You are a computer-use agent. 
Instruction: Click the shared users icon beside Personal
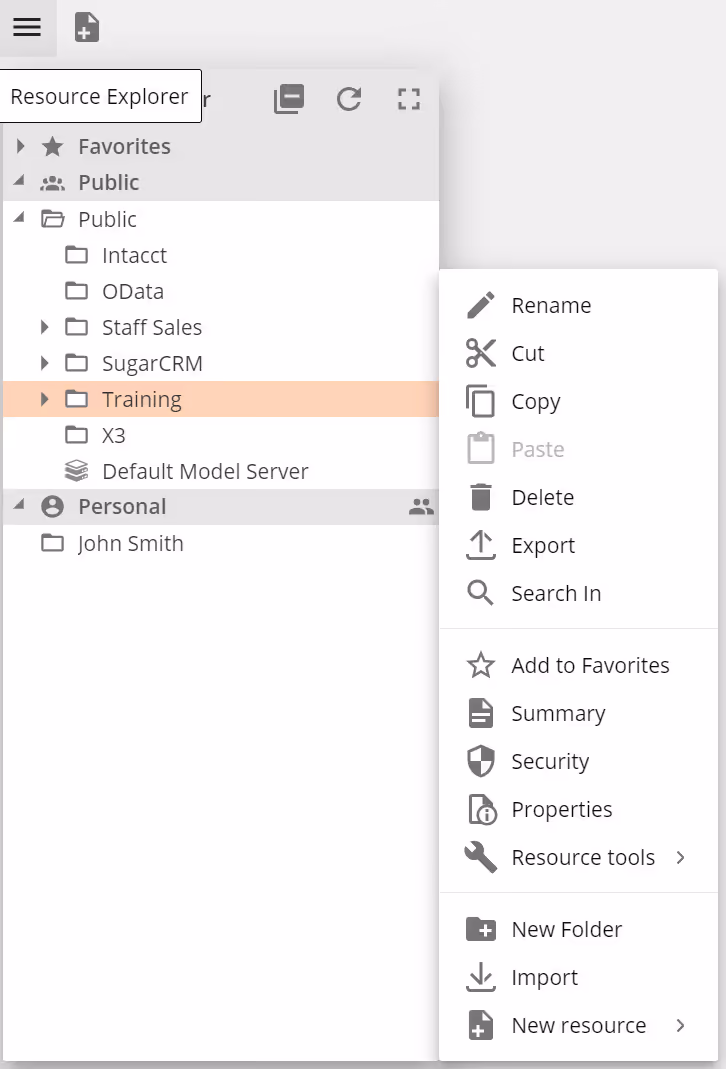tap(422, 507)
